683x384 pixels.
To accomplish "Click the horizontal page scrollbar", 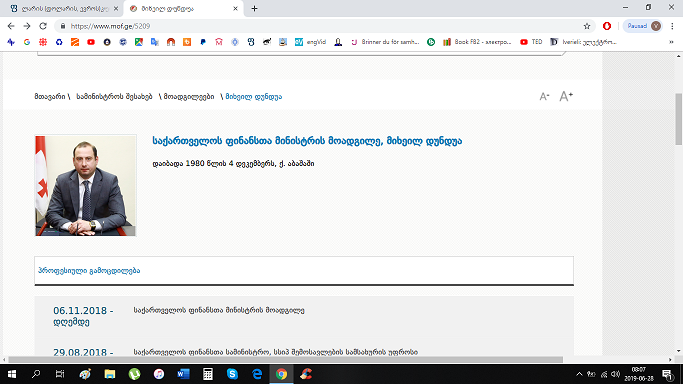I will pyautogui.click(x=285, y=360).
